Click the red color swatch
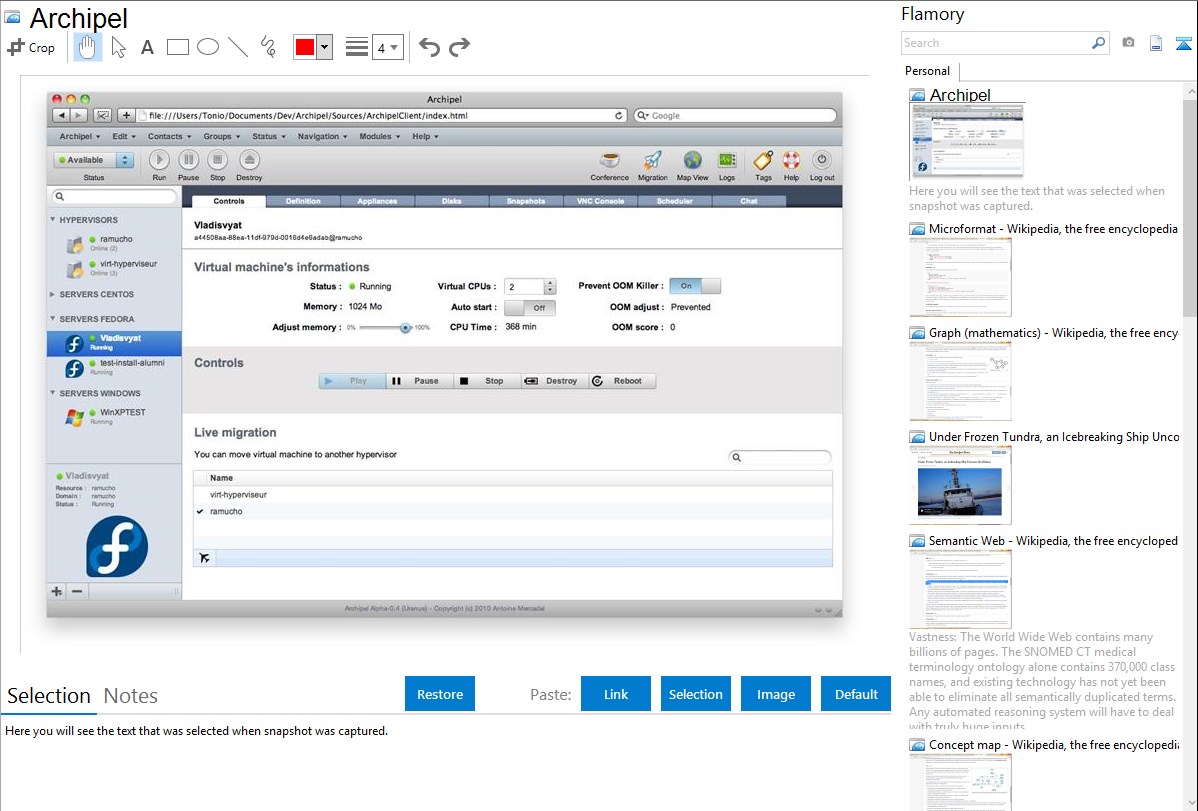 (304, 47)
